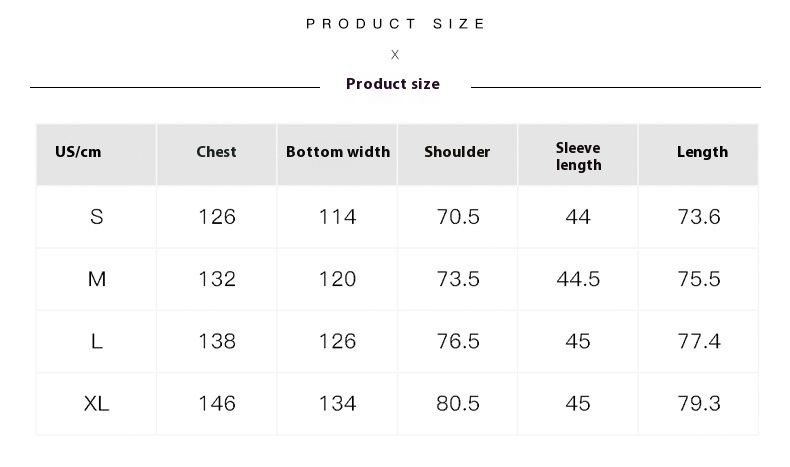Screen dimensions: 790x467
Task: Click the PRODUCT SIZE title text
Action: [x=396, y=23]
